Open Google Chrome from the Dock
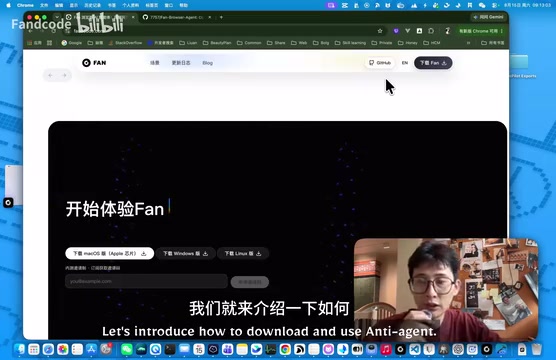 point(285,349)
